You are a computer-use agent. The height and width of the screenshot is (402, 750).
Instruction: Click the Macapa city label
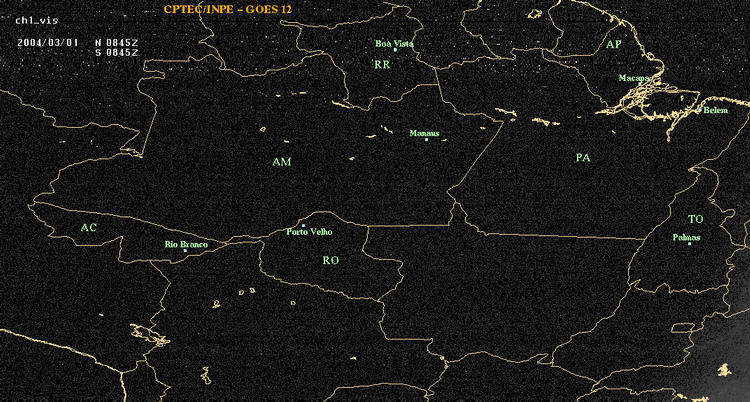pos(634,78)
